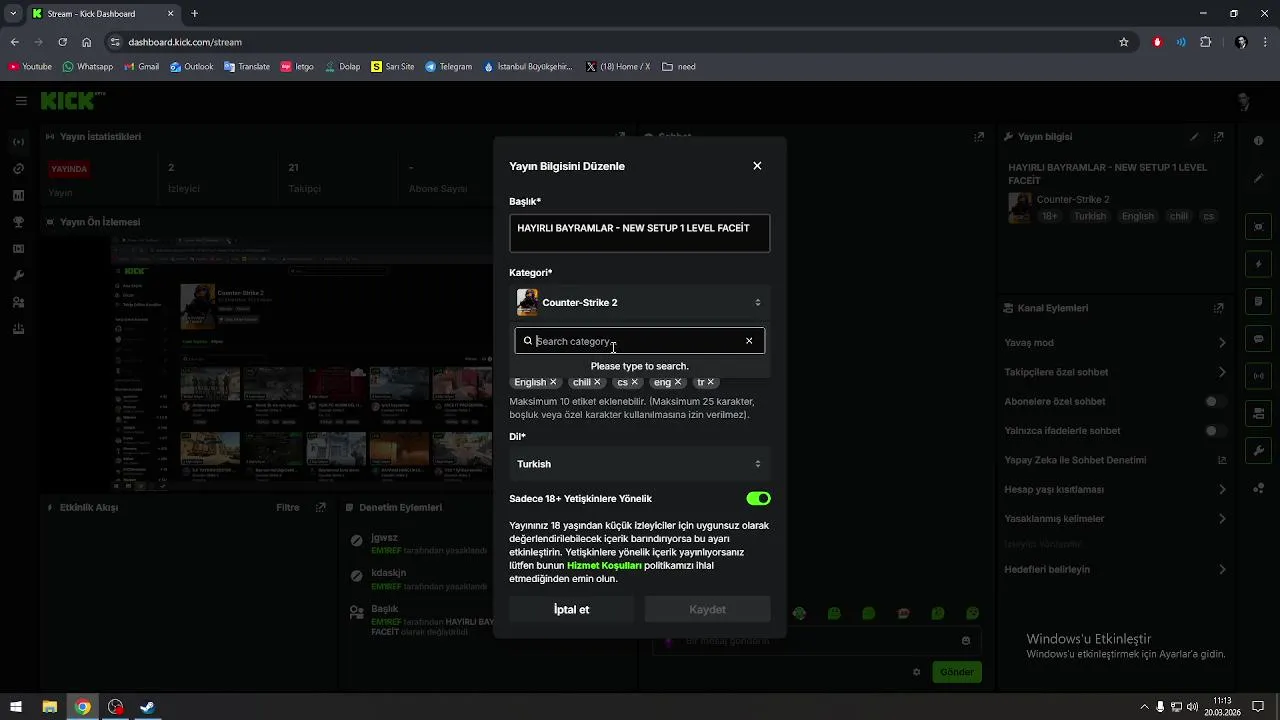Bookmark this page with the star icon

(x=1124, y=42)
